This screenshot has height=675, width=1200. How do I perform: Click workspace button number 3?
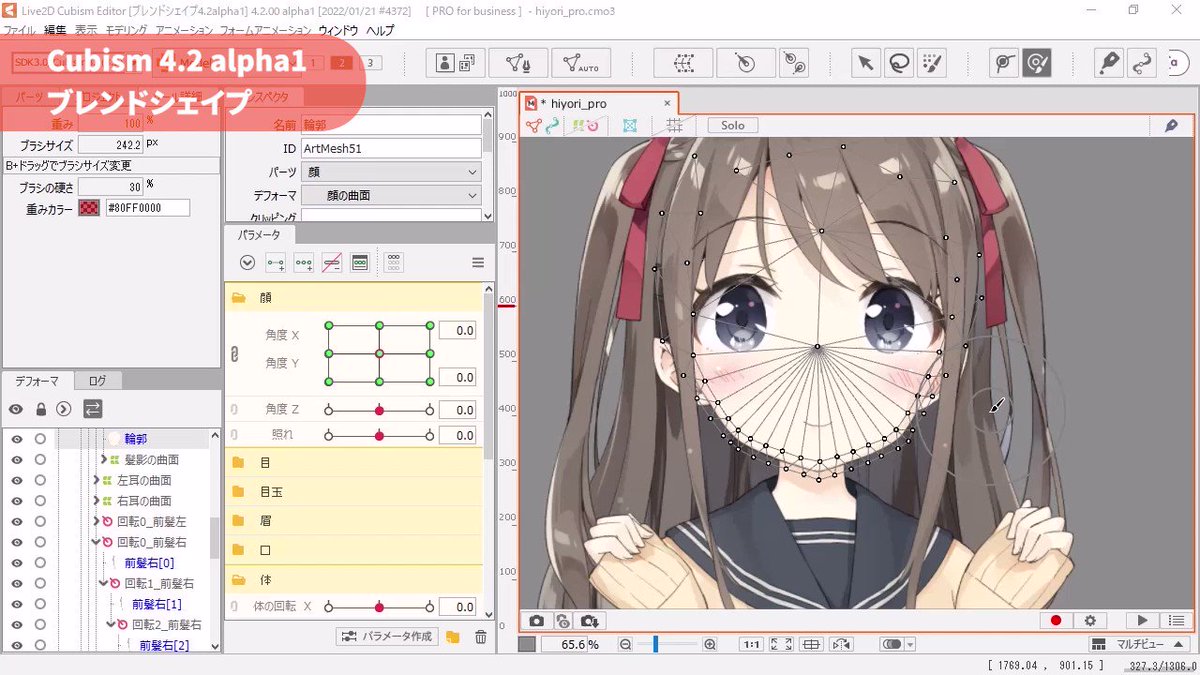coord(371,63)
